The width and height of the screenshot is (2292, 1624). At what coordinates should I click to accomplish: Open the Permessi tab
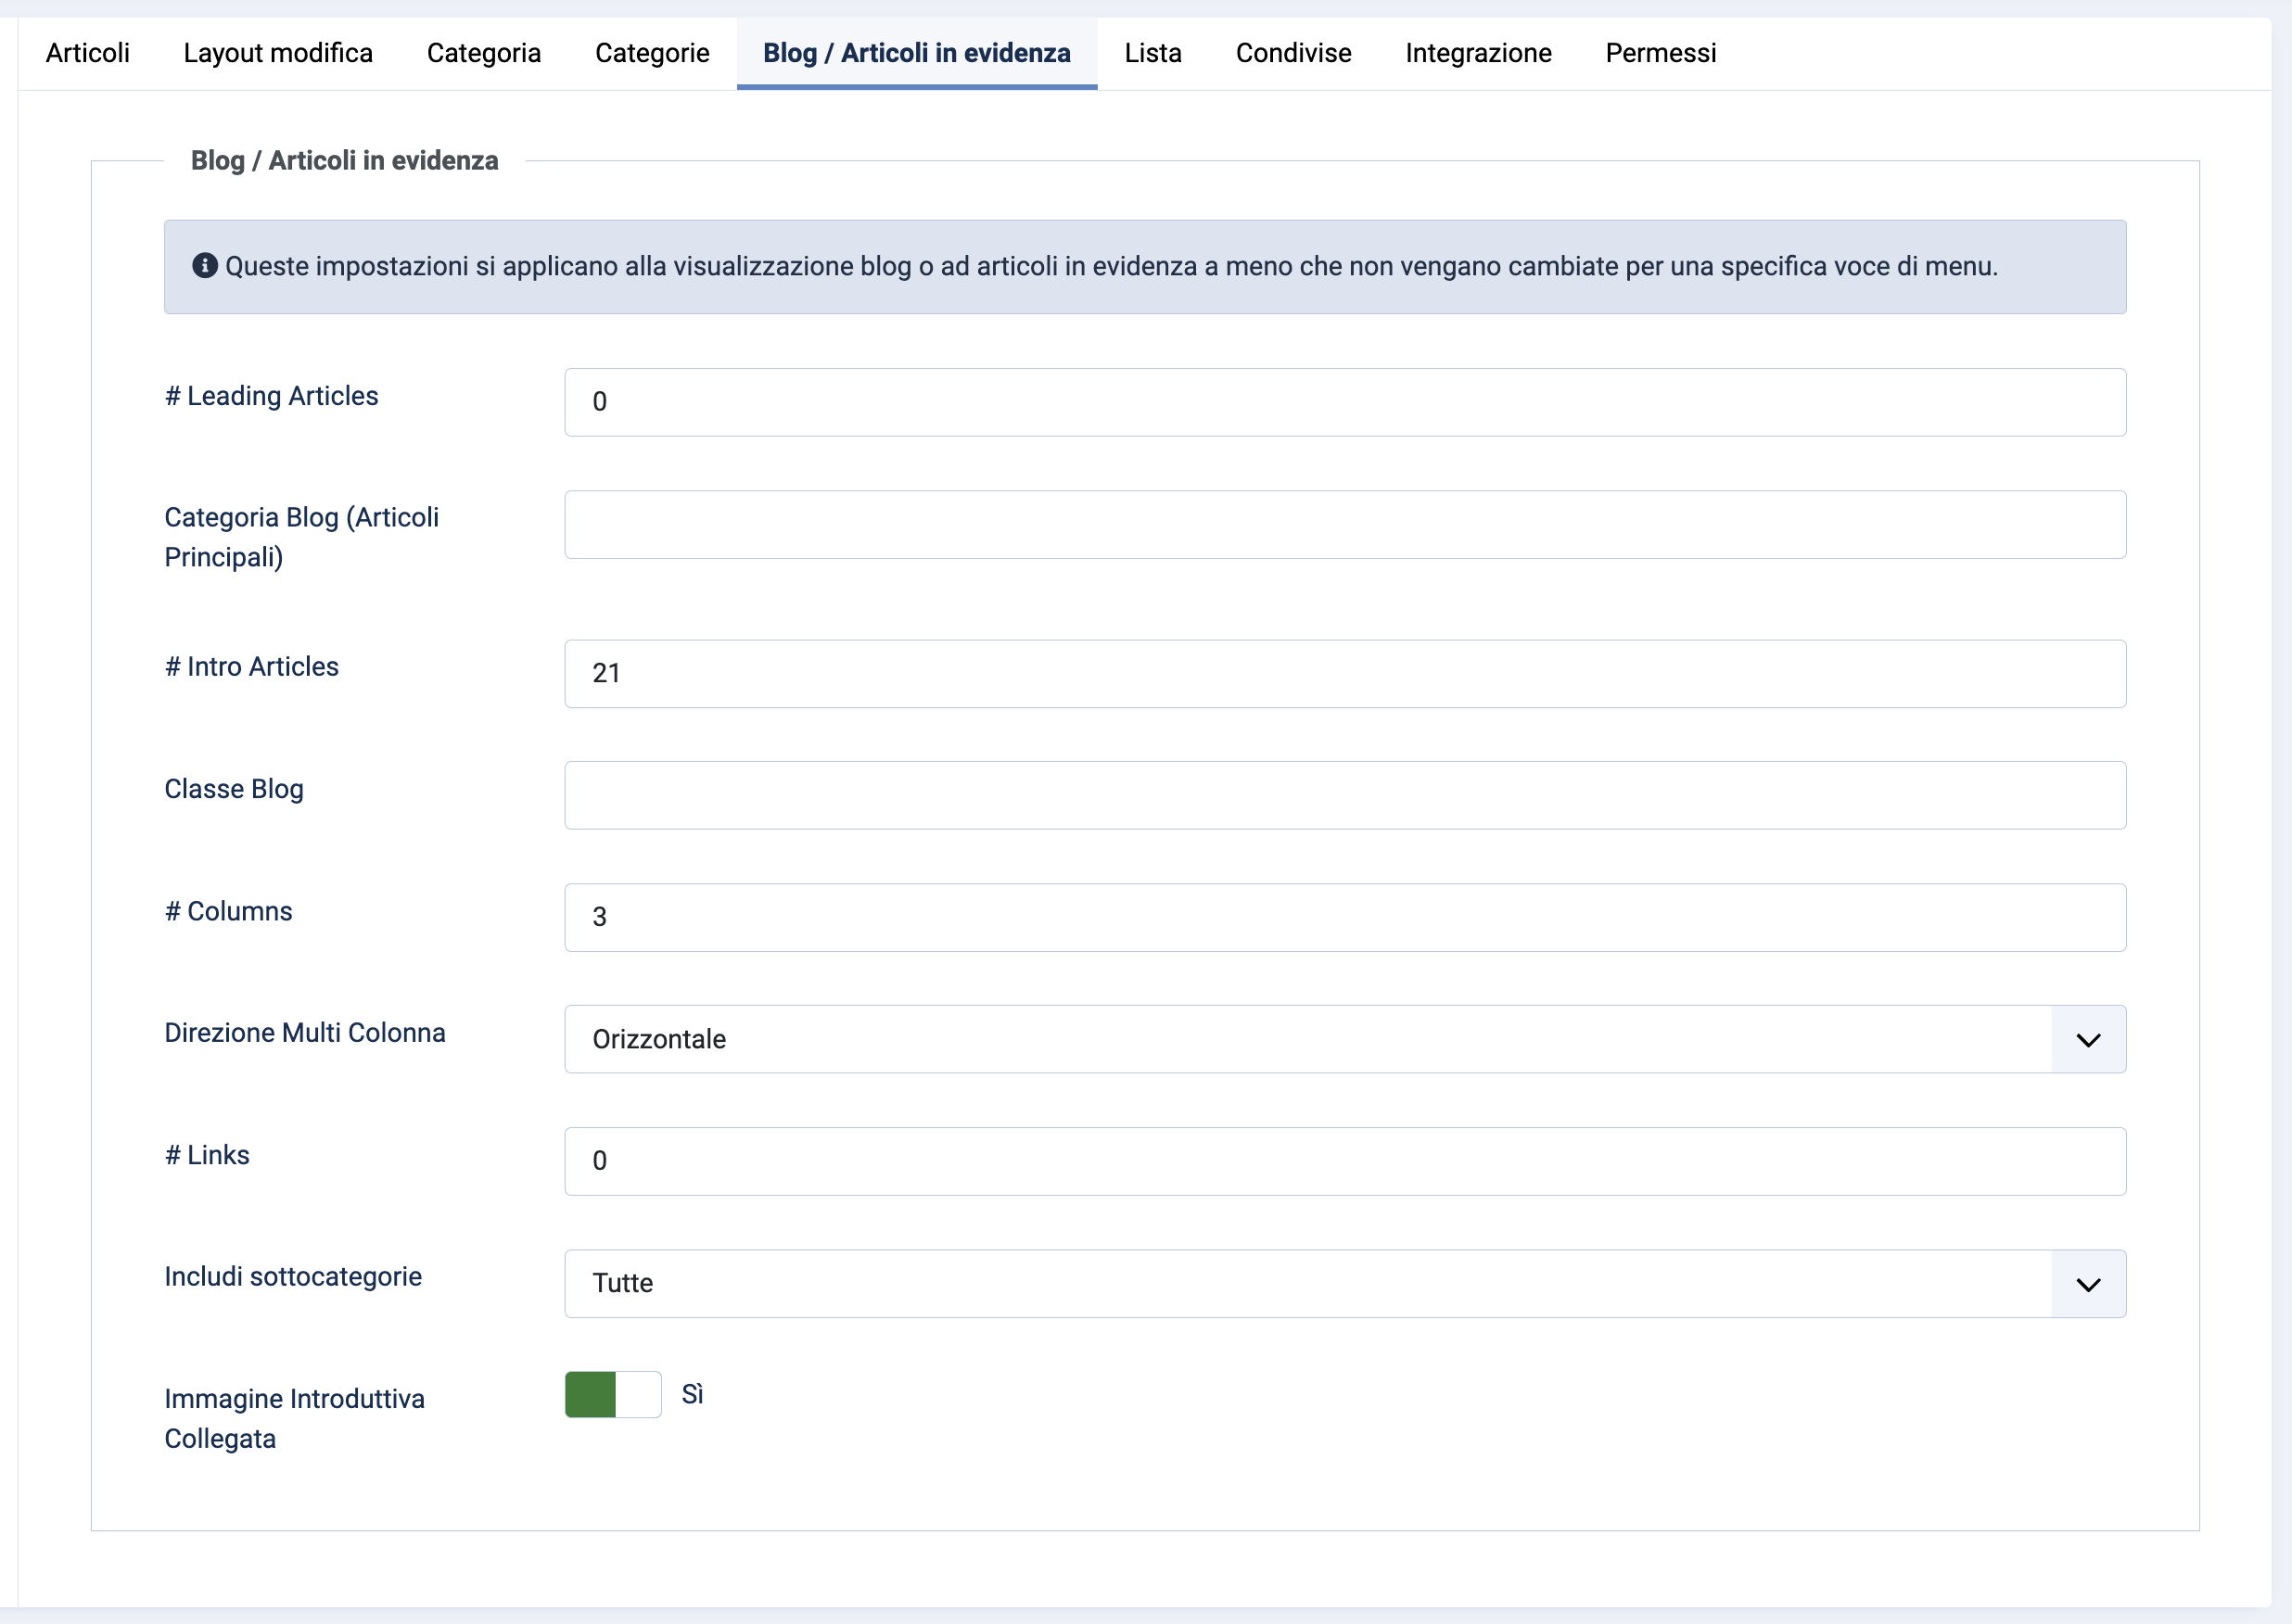click(1661, 53)
